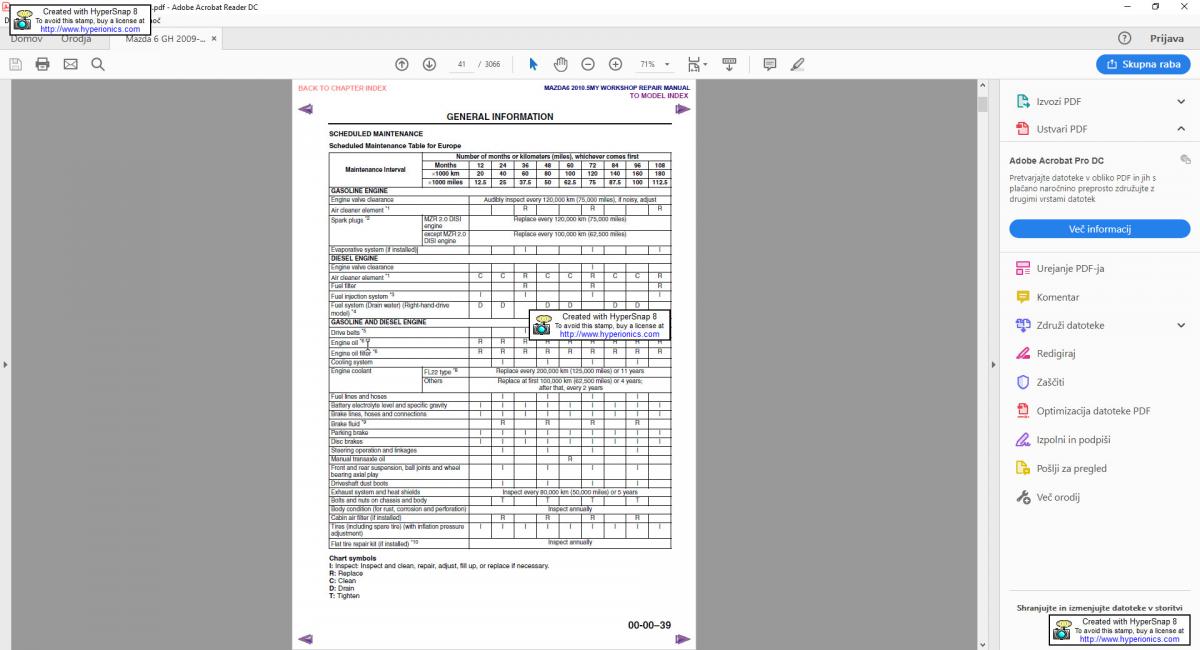Image resolution: width=1200 pixels, height=650 pixels.
Task: Click the SCHEDULED MAINTENANCE heading
Action: 376,133
